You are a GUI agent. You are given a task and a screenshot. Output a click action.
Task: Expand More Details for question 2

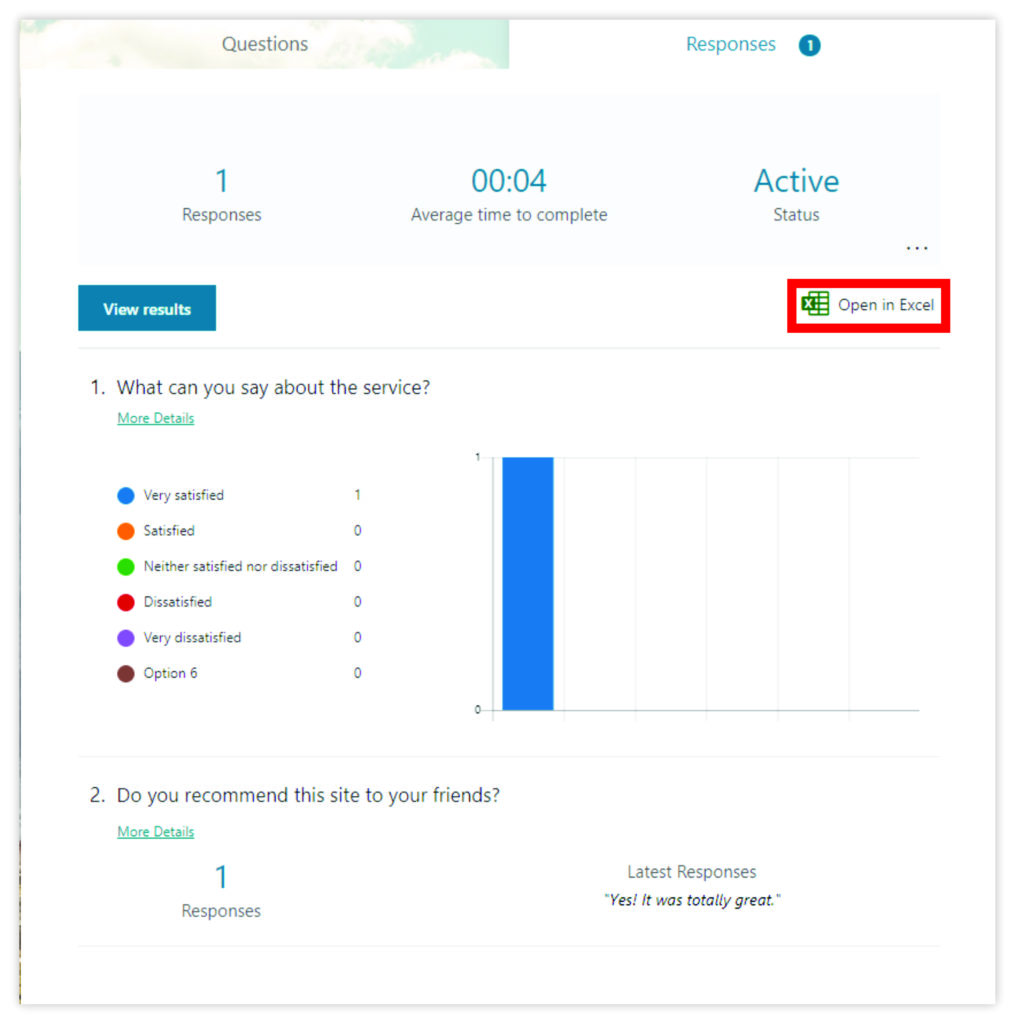click(x=155, y=831)
